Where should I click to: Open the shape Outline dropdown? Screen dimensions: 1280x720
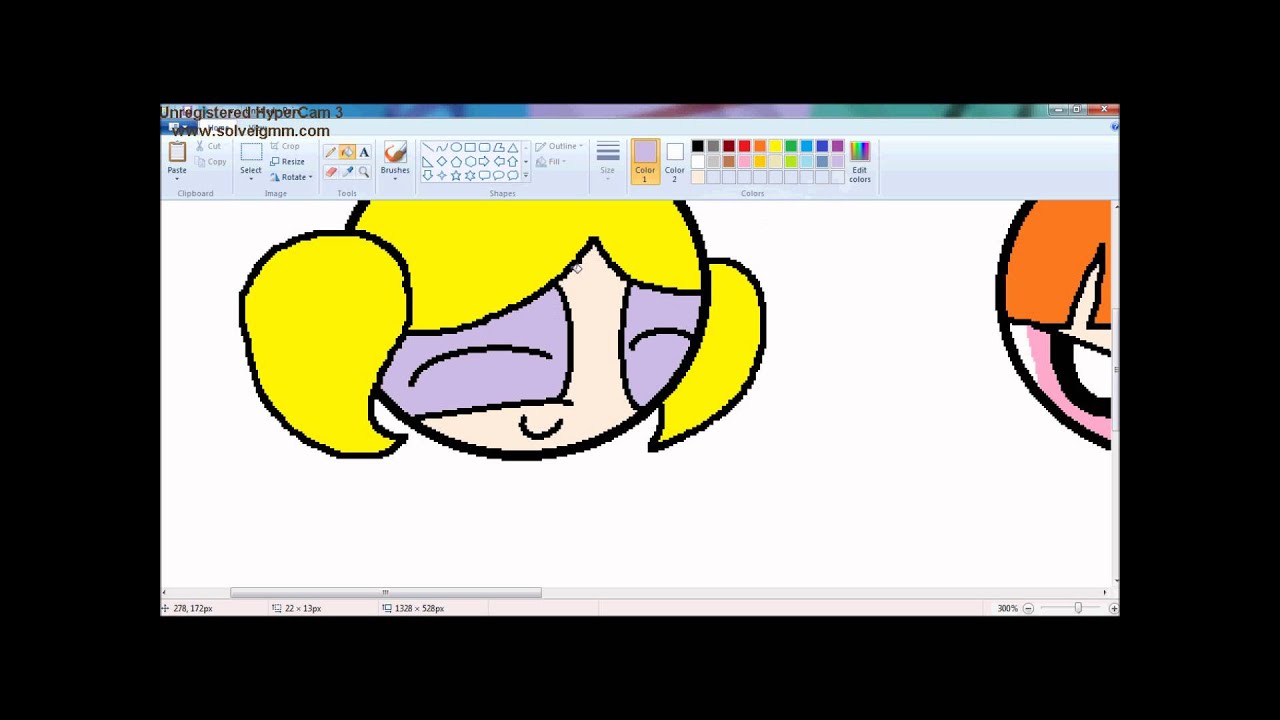pyautogui.click(x=559, y=146)
